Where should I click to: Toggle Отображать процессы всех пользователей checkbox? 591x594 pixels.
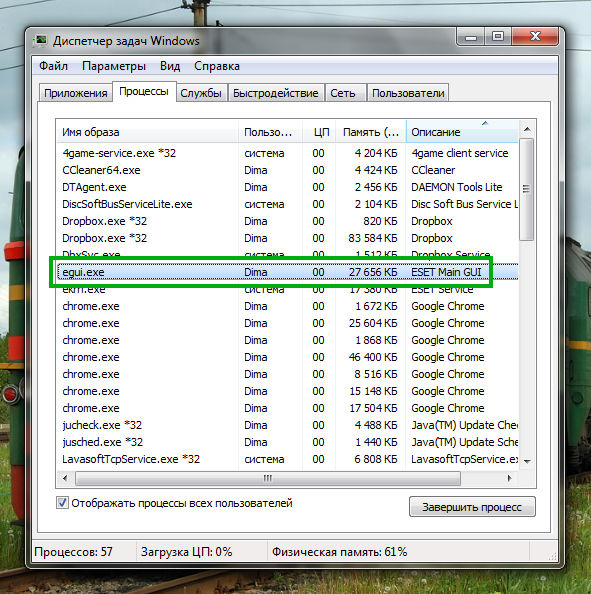62,503
